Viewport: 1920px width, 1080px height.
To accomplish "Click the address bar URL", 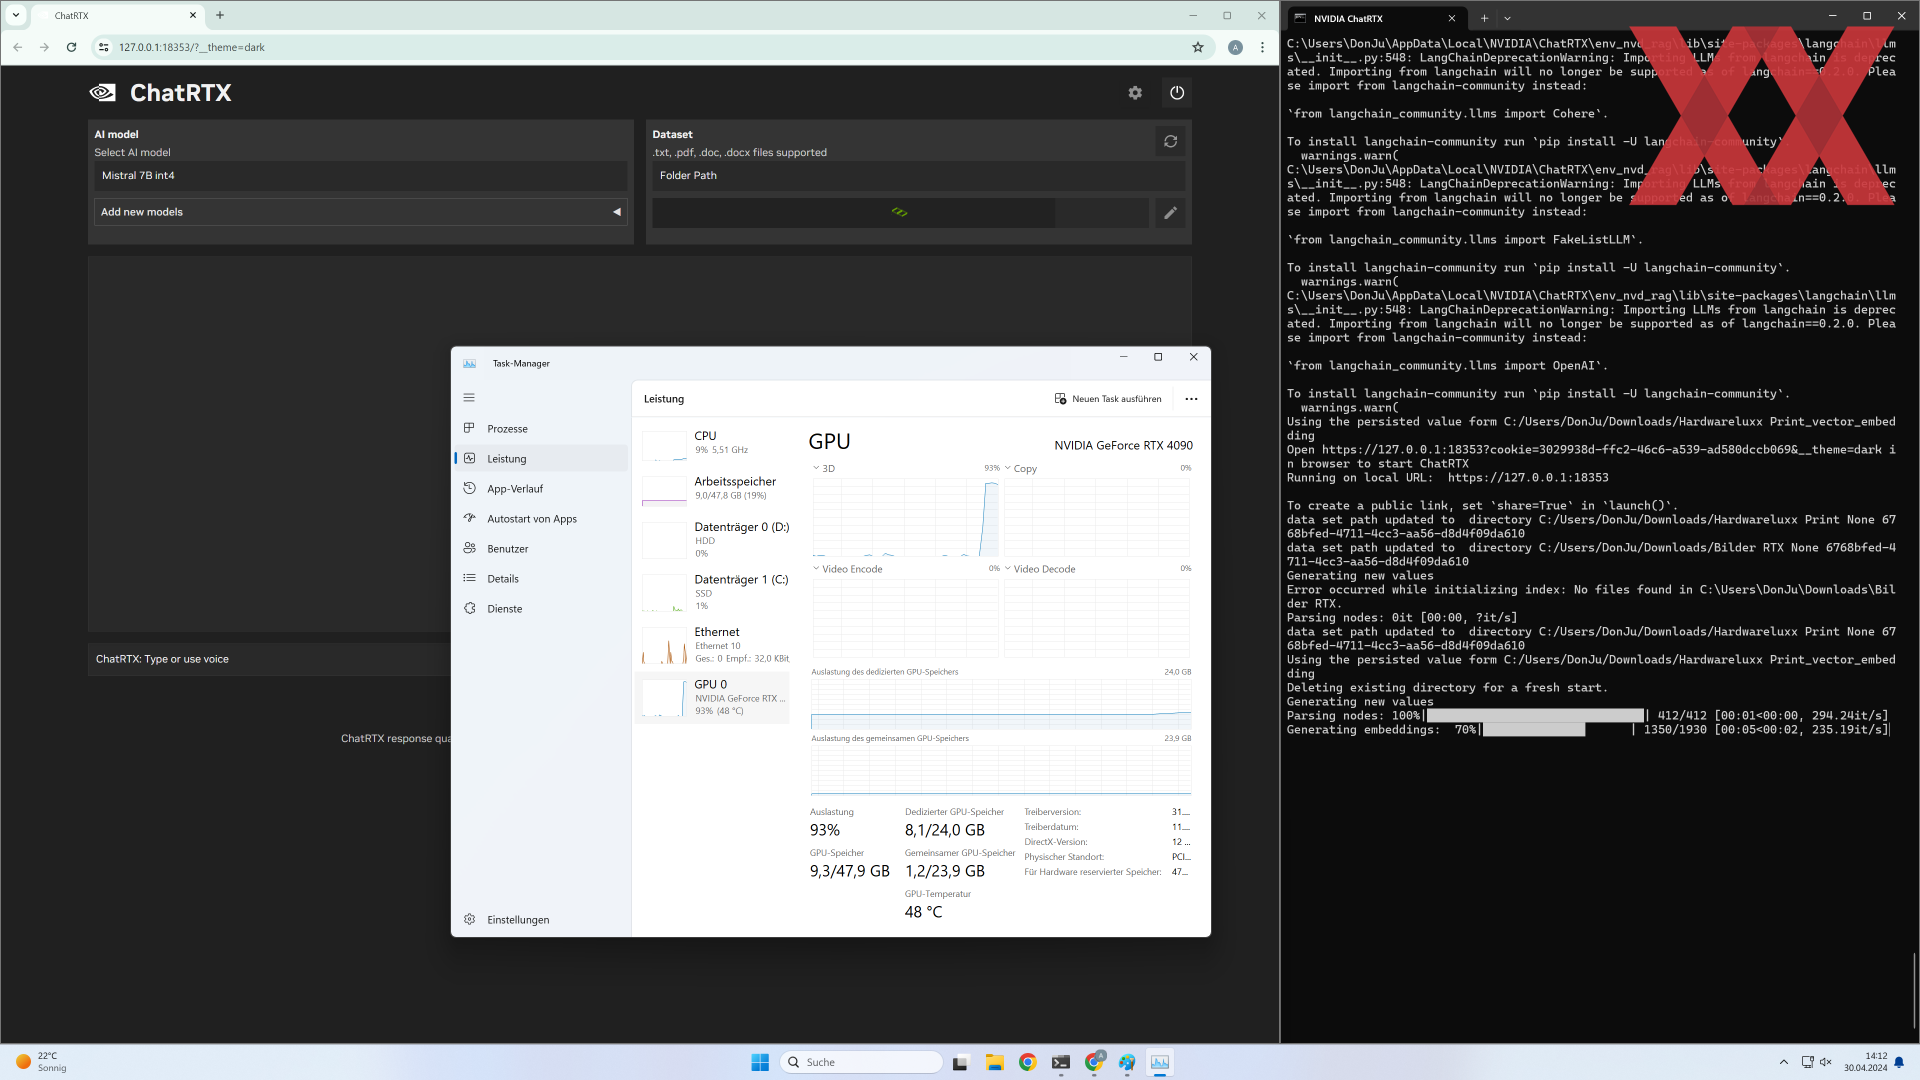I will (192, 47).
